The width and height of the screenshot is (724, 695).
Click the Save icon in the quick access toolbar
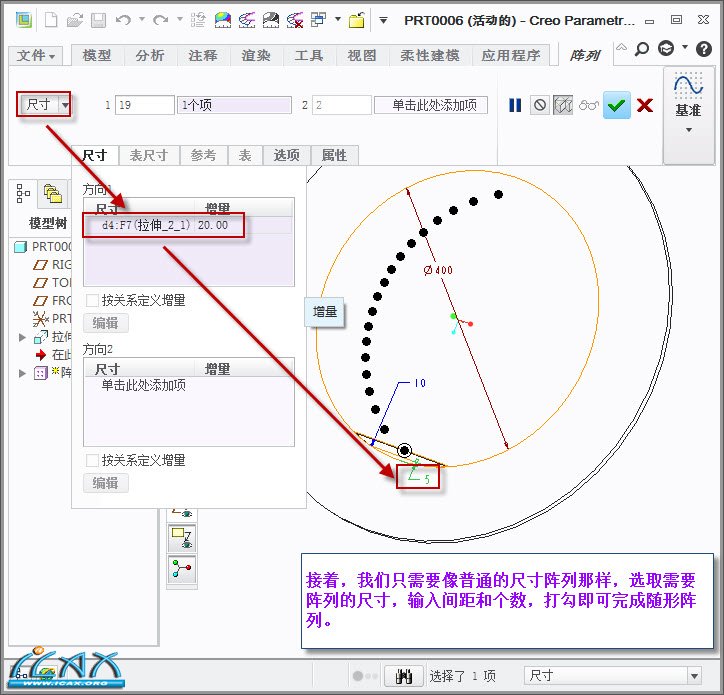(x=98, y=20)
